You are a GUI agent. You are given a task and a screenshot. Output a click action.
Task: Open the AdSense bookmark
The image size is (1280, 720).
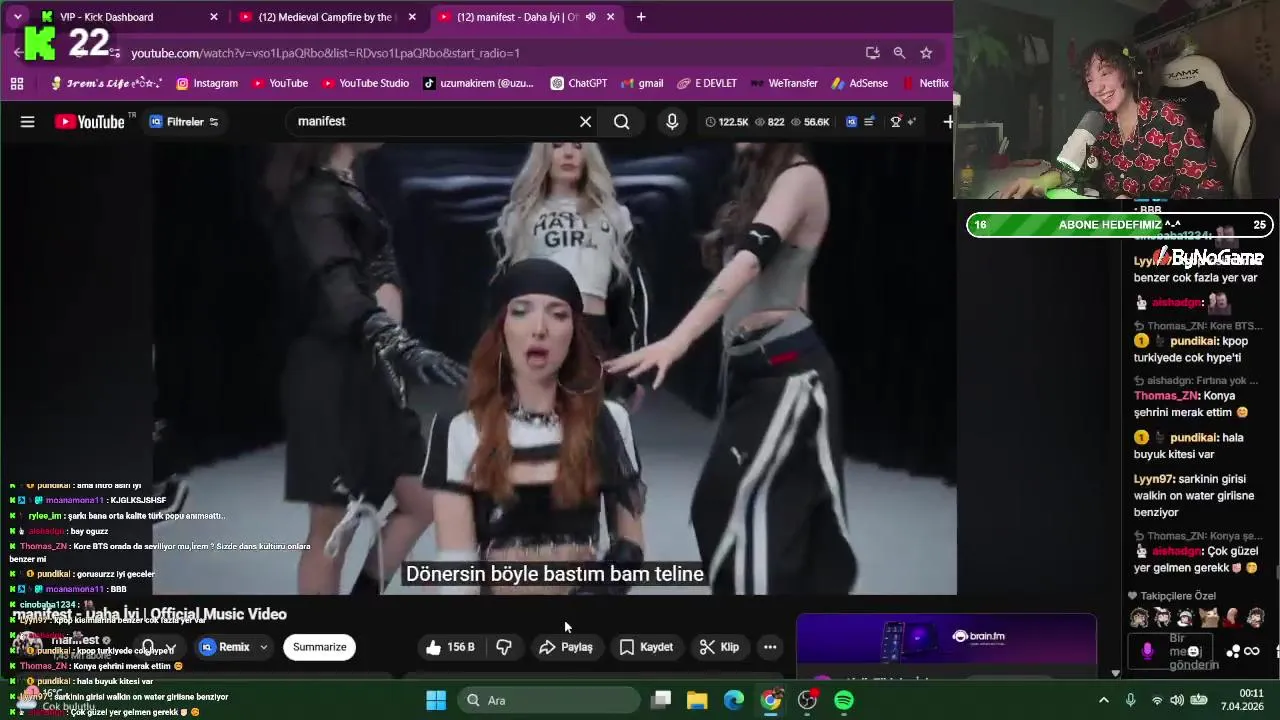[x=859, y=84]
